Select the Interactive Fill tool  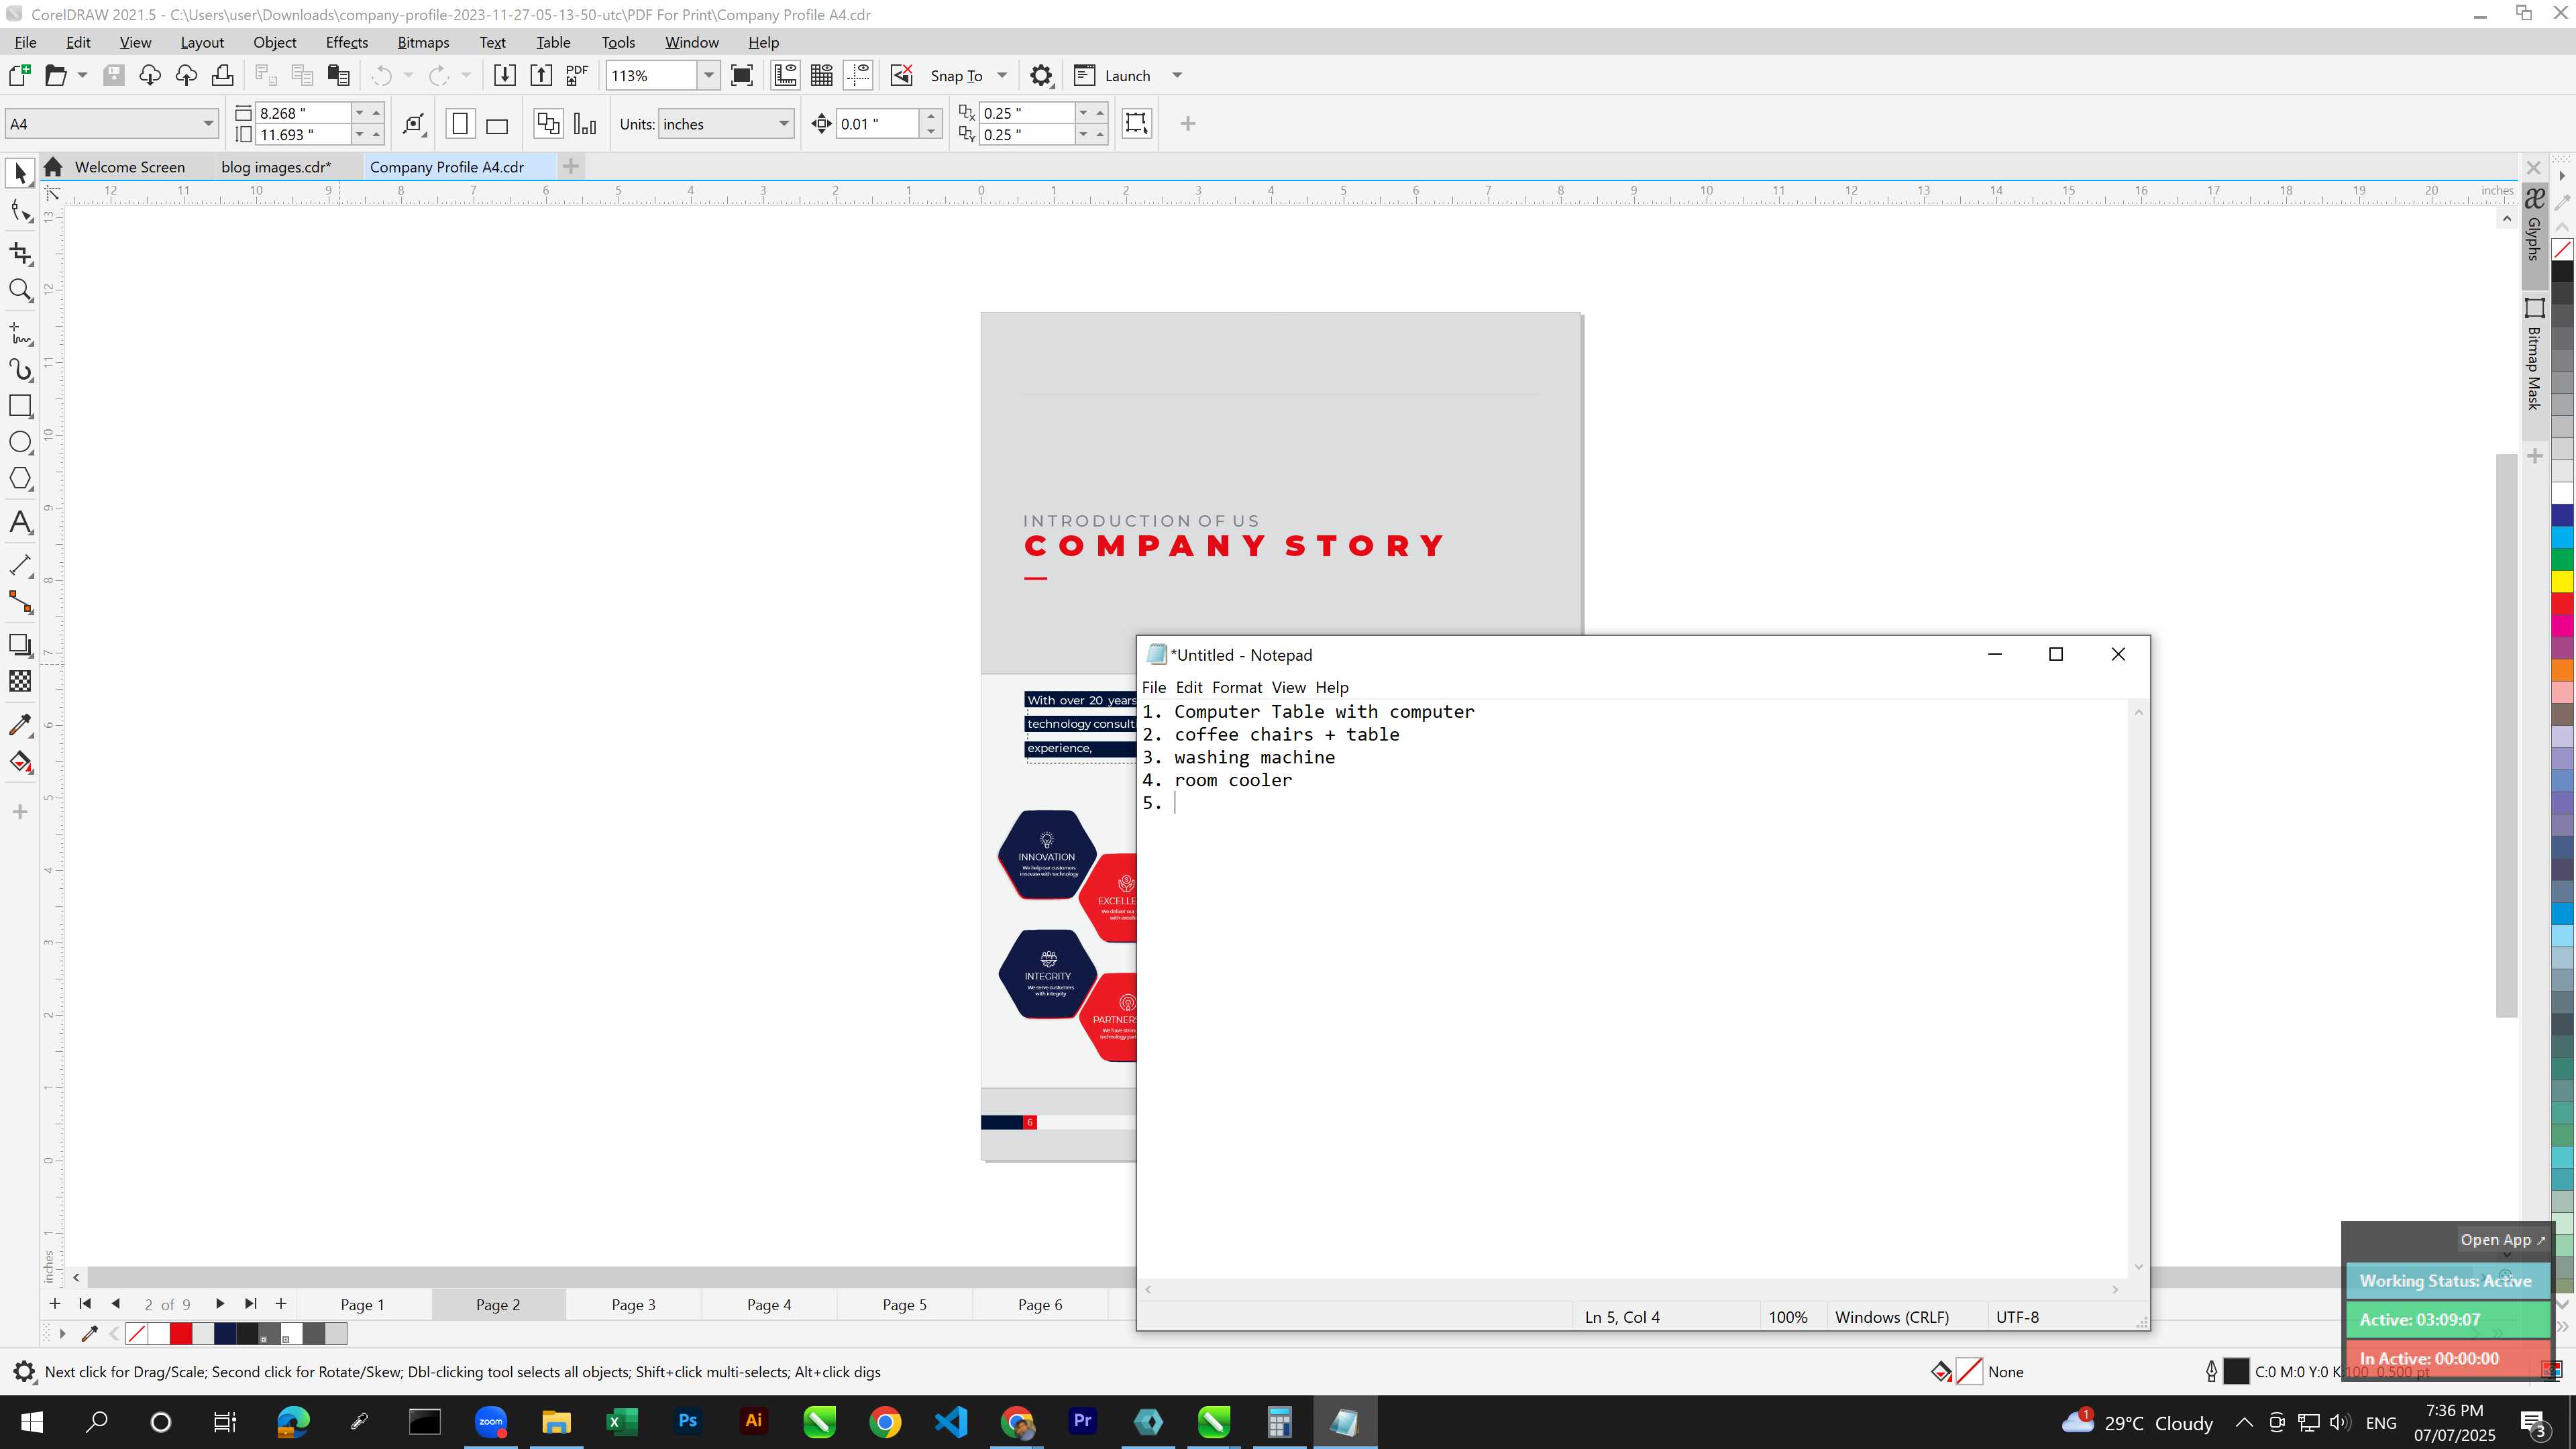pos(20,762)
